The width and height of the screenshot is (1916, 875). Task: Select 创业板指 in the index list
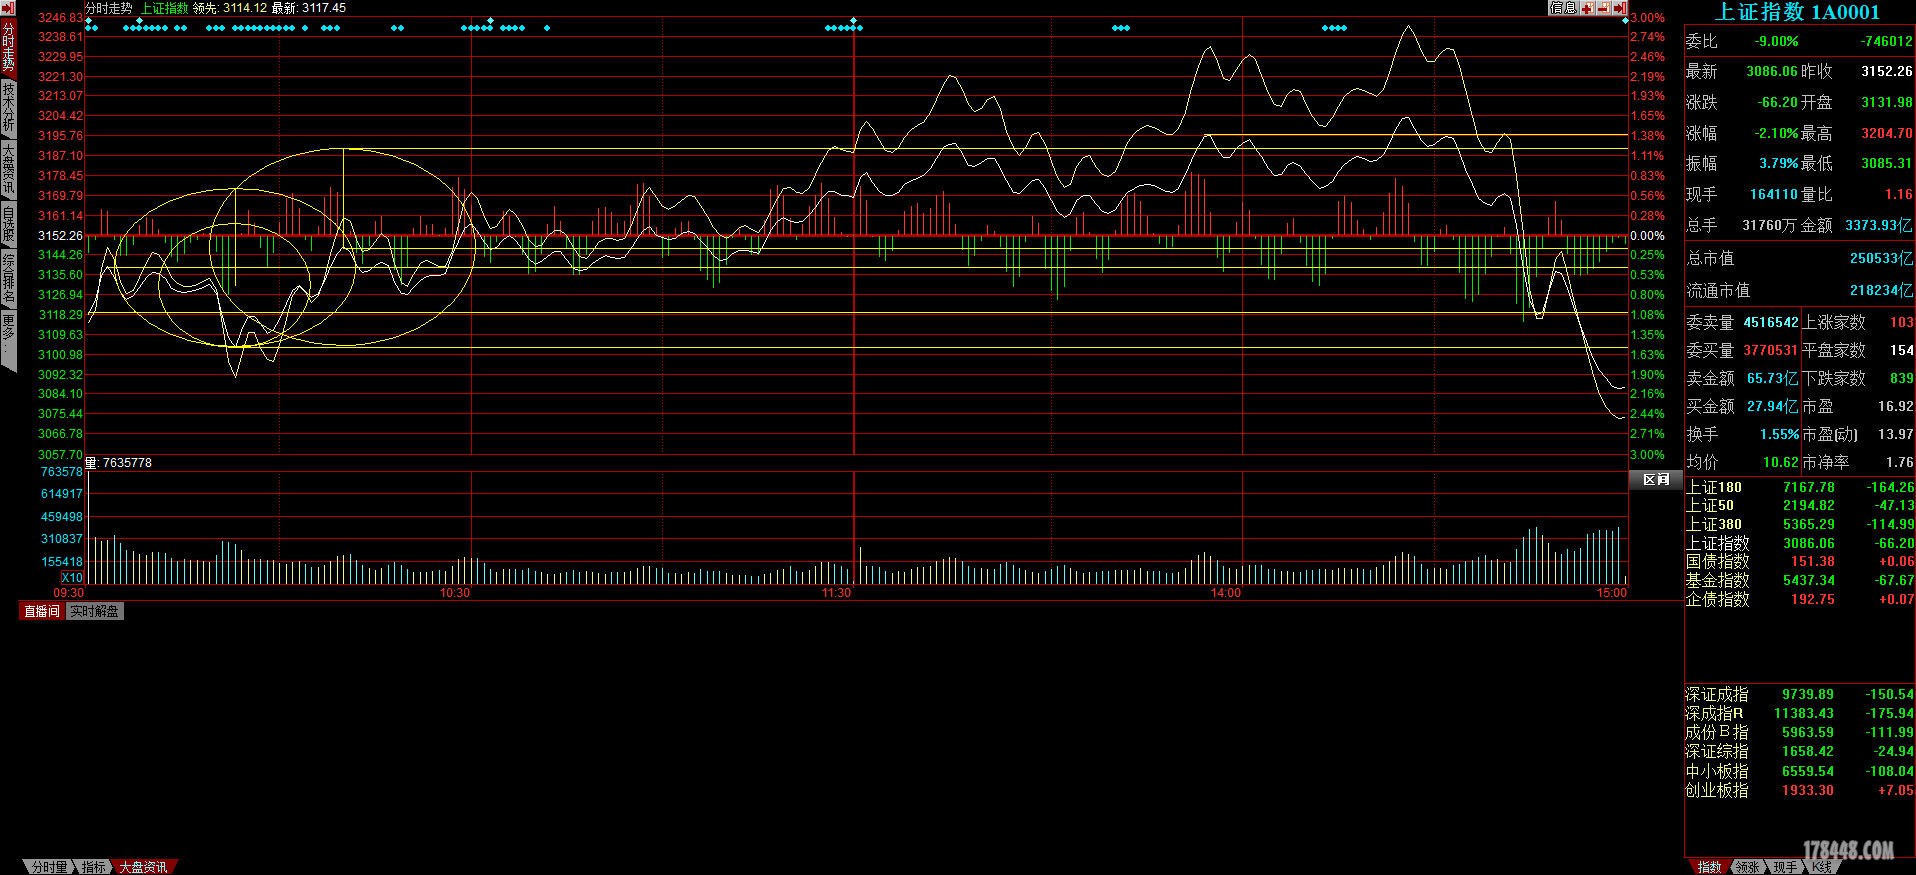click(1716, 790)
